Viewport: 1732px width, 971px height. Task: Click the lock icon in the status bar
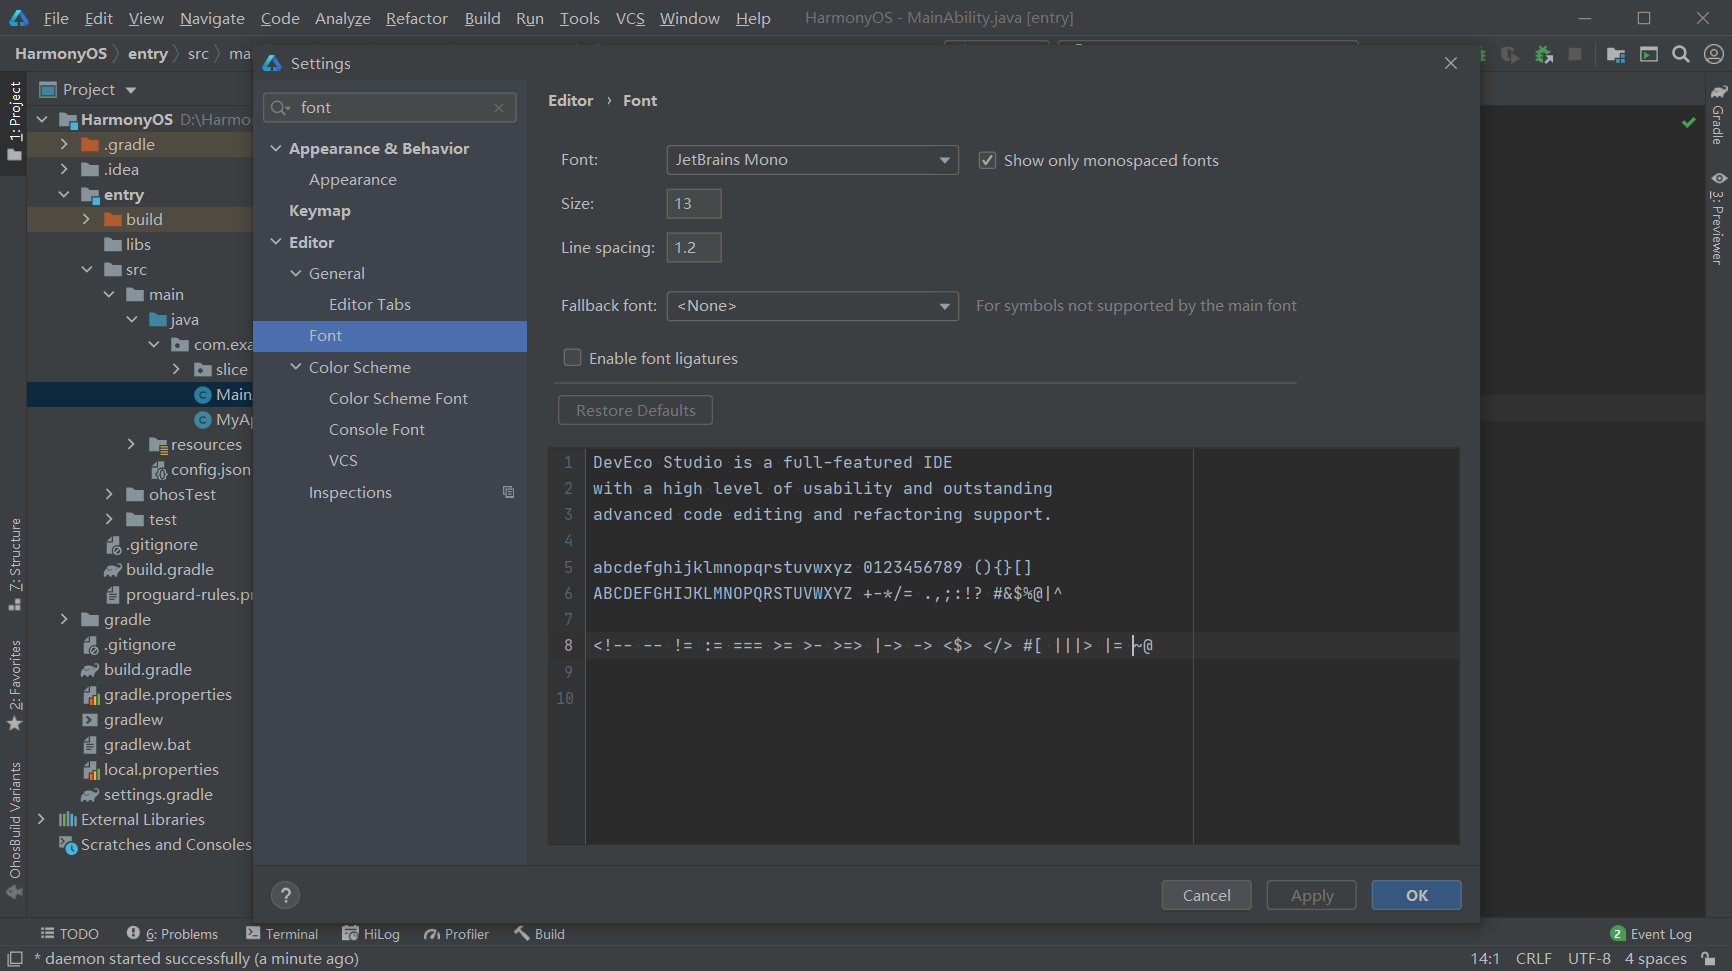point(1709,959)
